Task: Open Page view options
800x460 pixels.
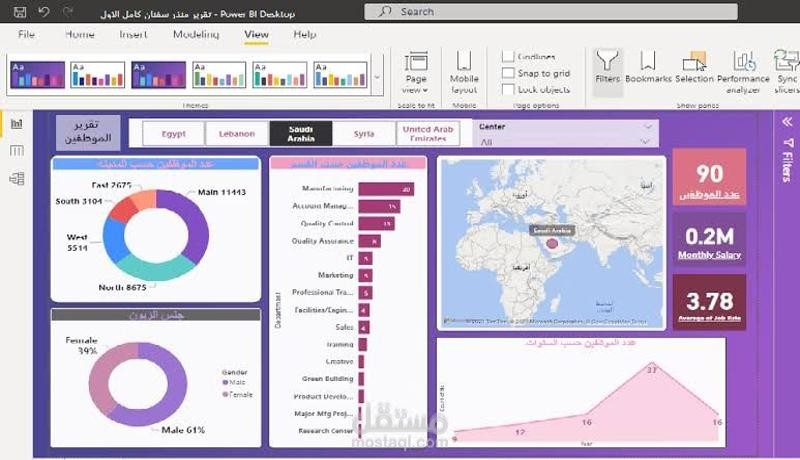Action: coord(416,72)
